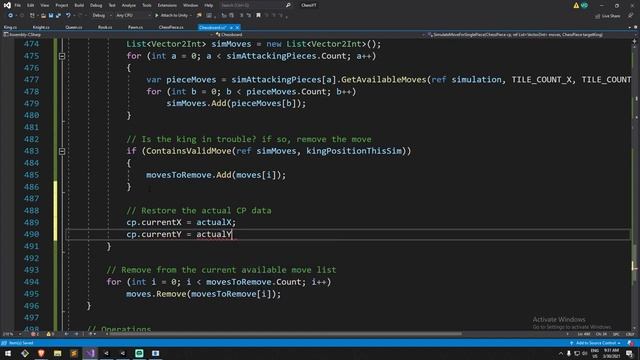Show hidden system tray icons

(x=561, y=353)
